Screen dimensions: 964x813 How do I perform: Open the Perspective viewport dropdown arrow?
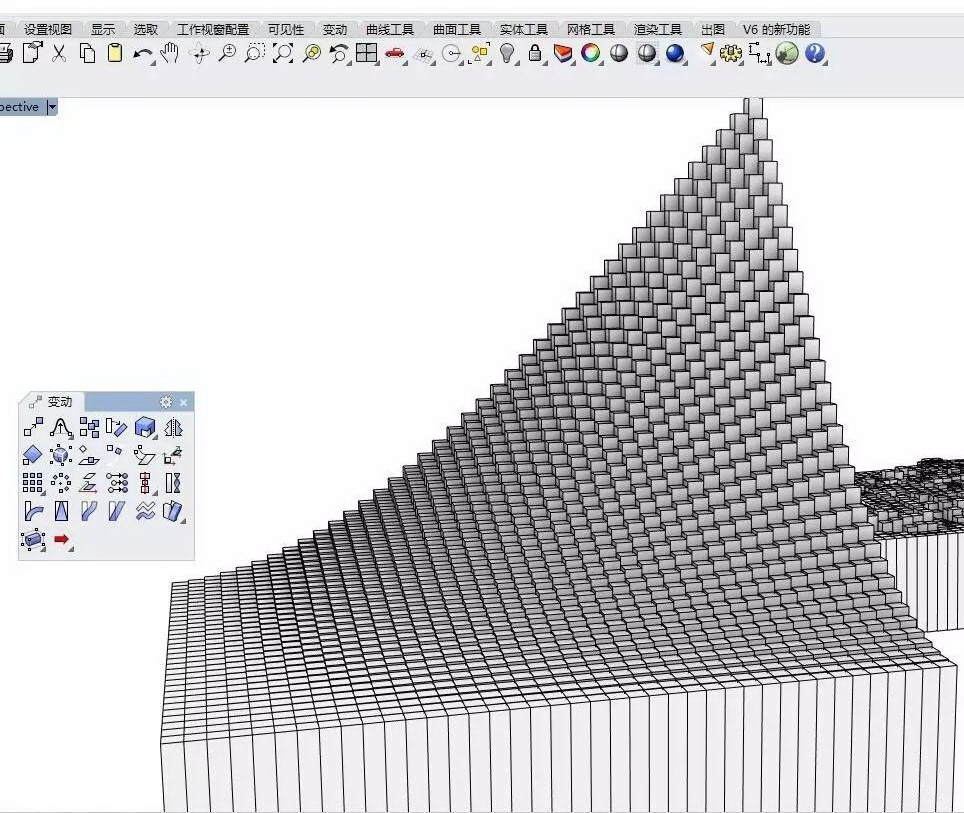point(52,107)
